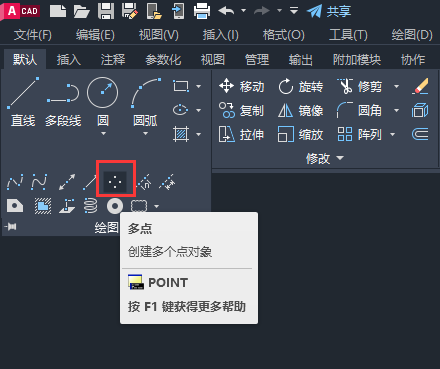Redo the last undone action
The image size is (440, 369).
262,11
